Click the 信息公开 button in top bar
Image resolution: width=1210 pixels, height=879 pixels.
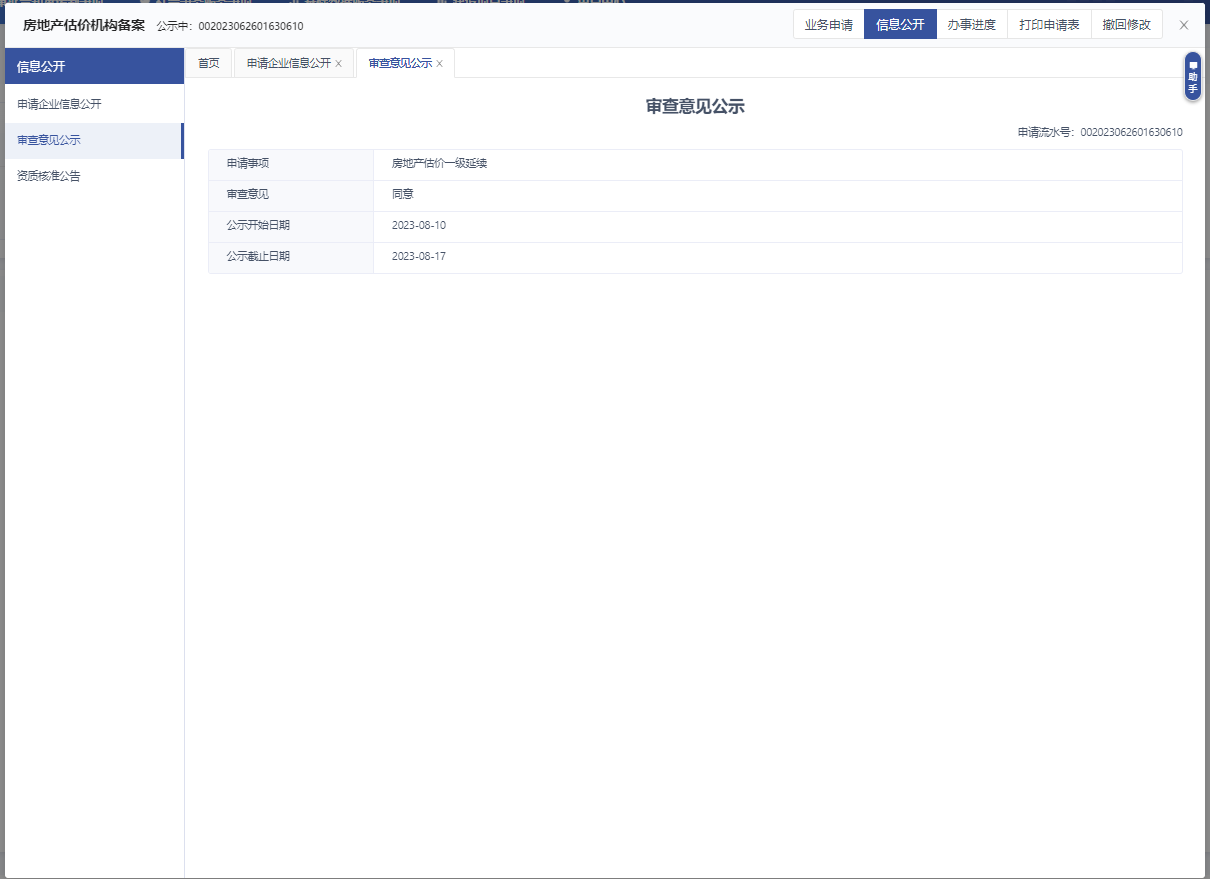pyautogui.click(x=900, y=25)
